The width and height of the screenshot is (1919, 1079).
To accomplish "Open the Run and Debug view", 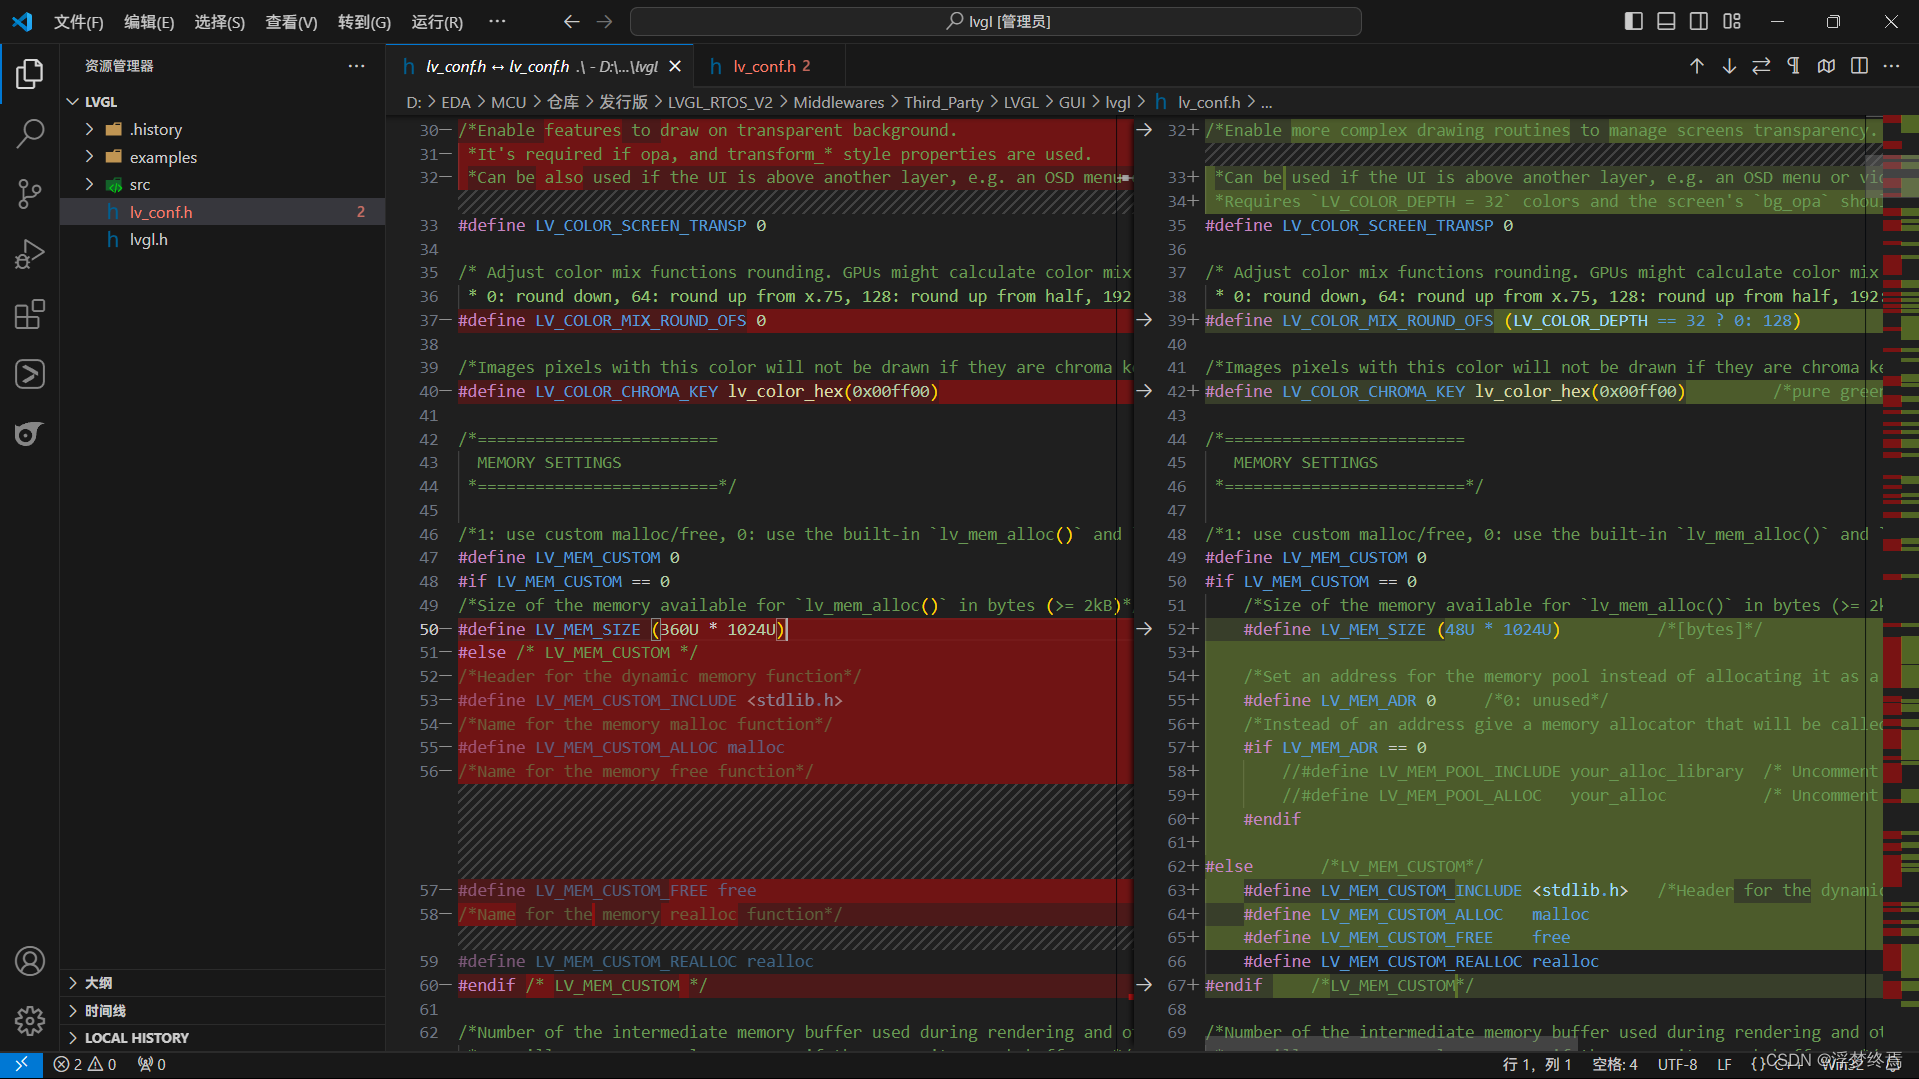I will pos(29,253).
